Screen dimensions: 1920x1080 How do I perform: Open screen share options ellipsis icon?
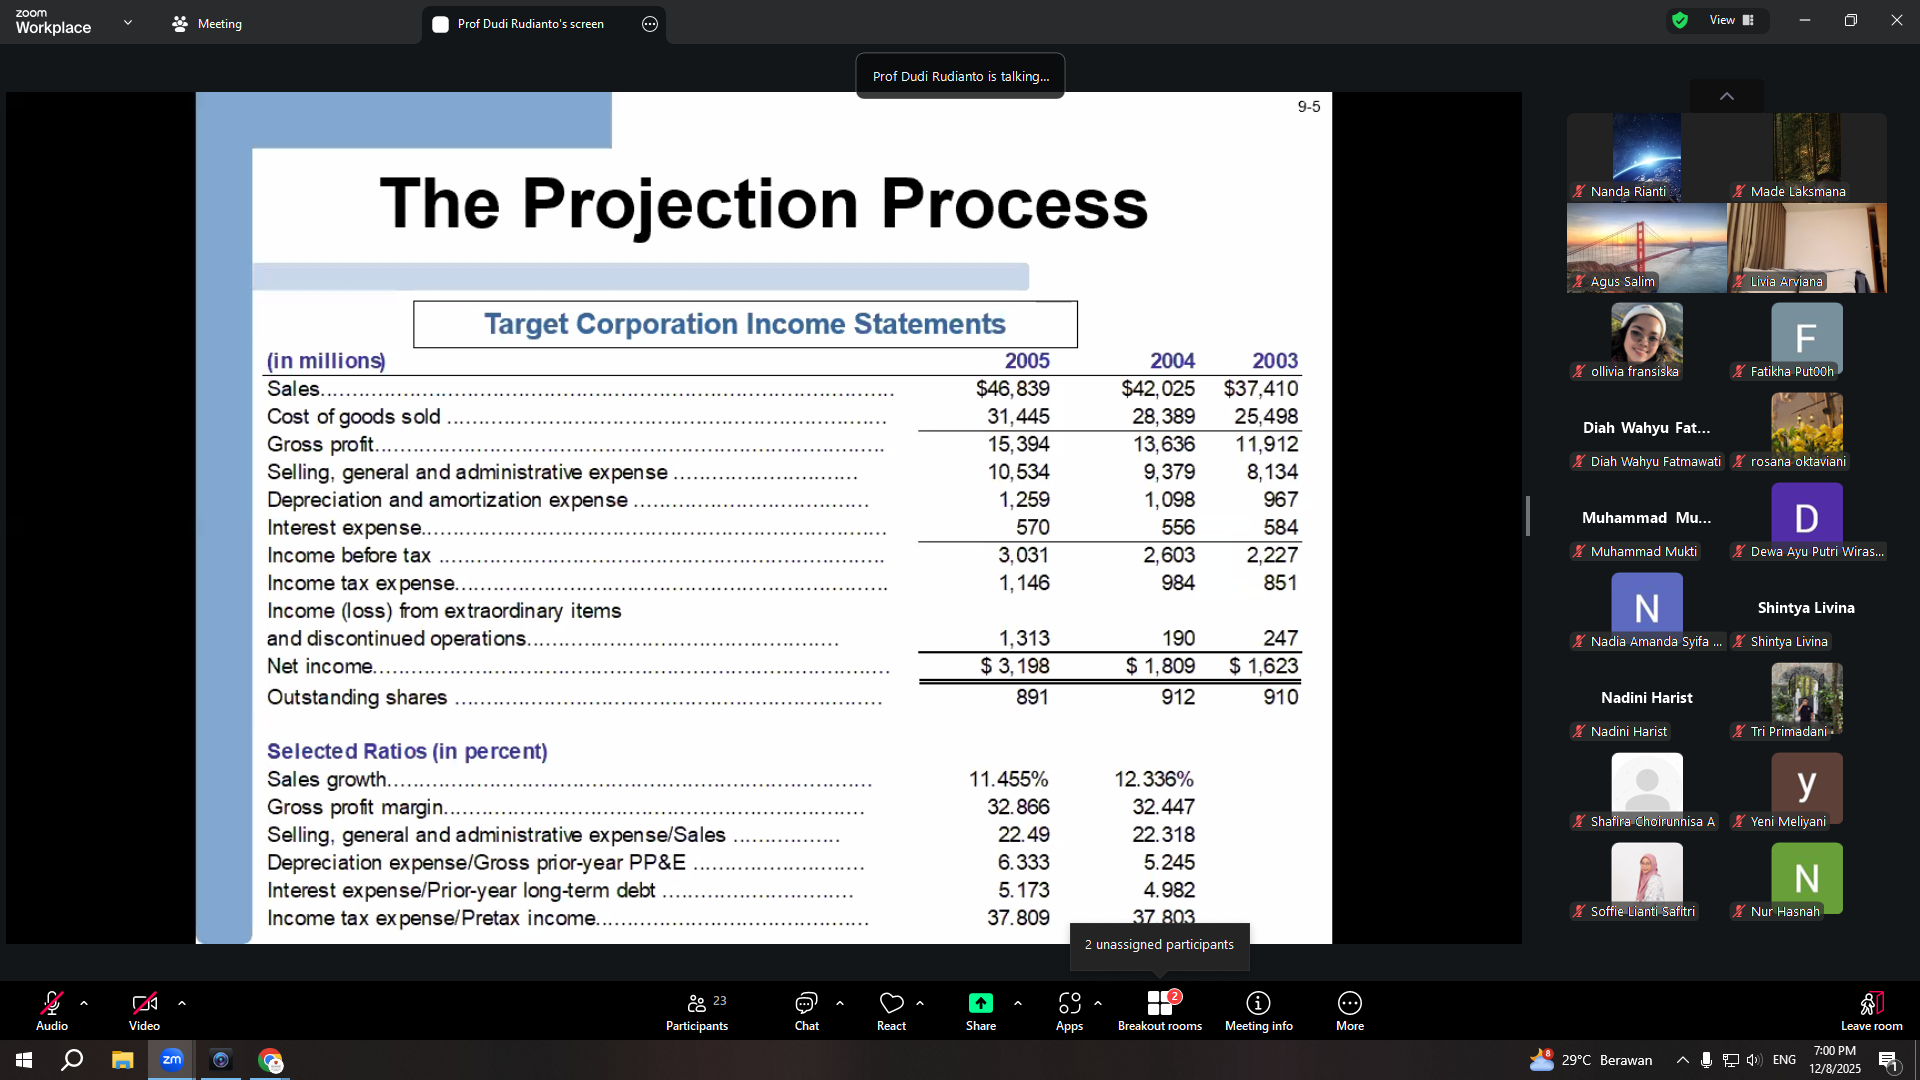point(650,24)
